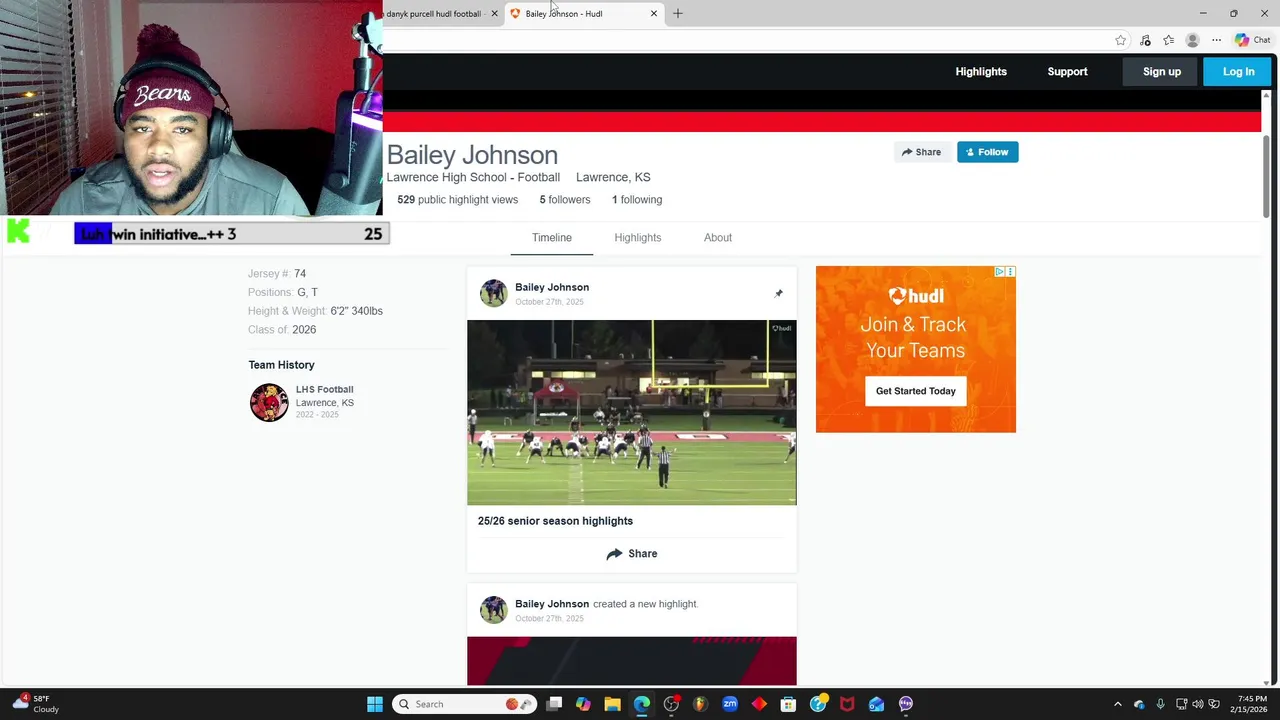
Task: Close the danyk purcell hudl football tab
Action: (x=494, y=14)
